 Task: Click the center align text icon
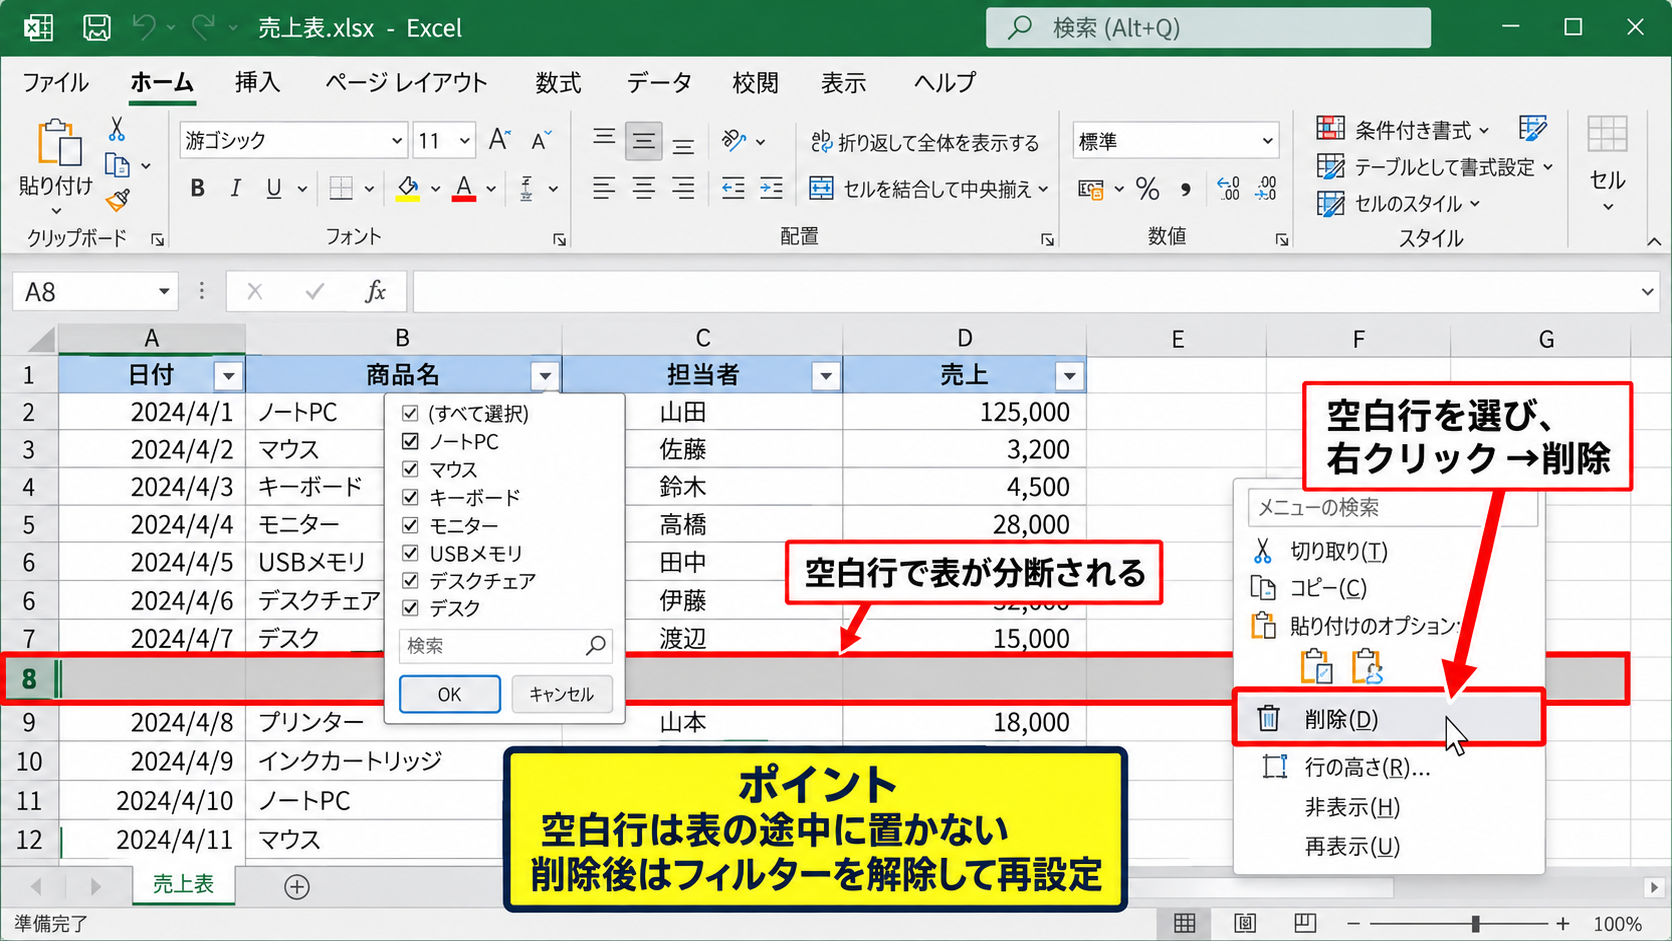pyautogui.click(x=644, y=188)
